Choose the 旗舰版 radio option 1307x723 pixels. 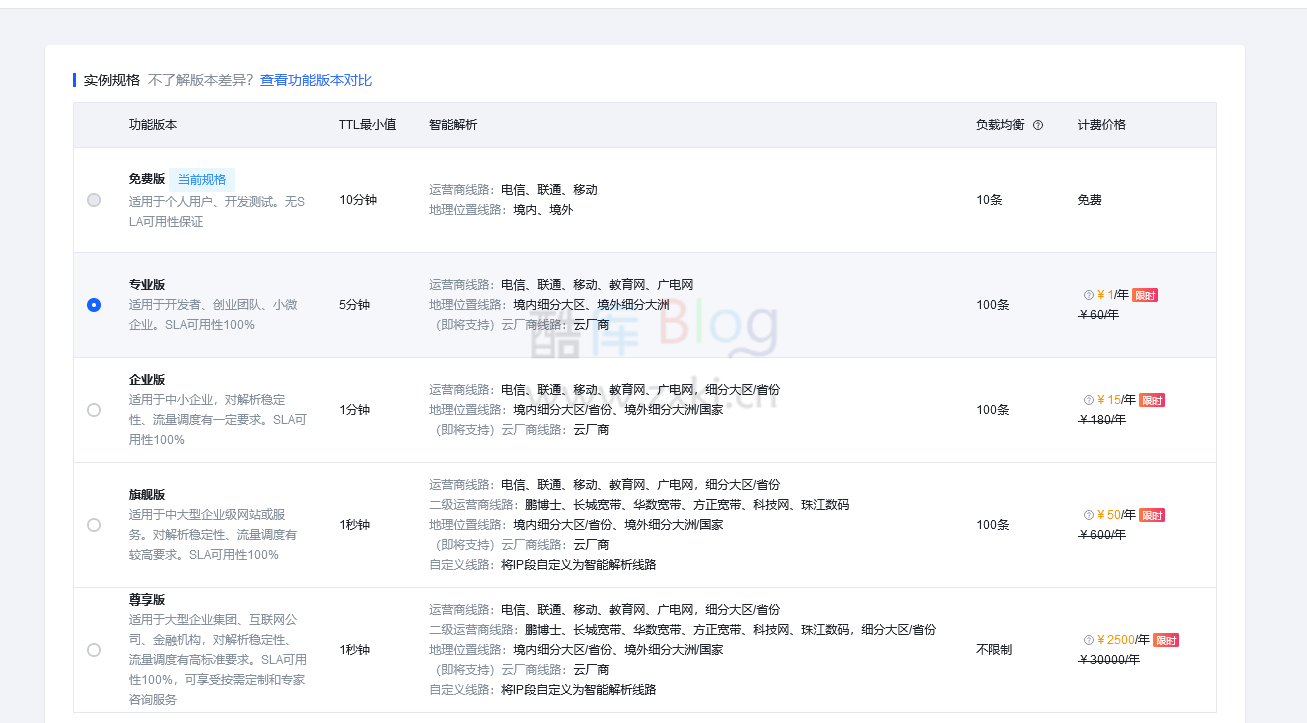point(94,525)
